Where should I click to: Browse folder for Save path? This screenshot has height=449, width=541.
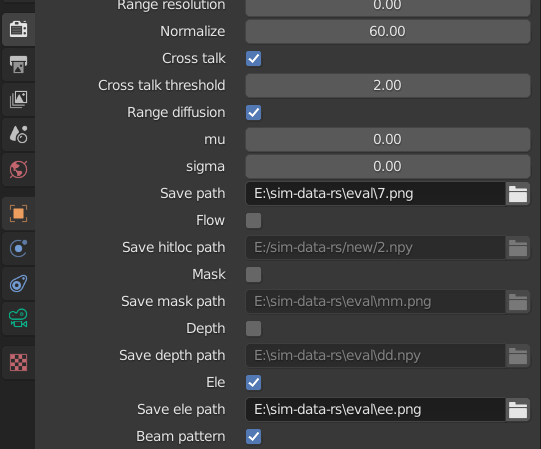(x=518, y=194)
